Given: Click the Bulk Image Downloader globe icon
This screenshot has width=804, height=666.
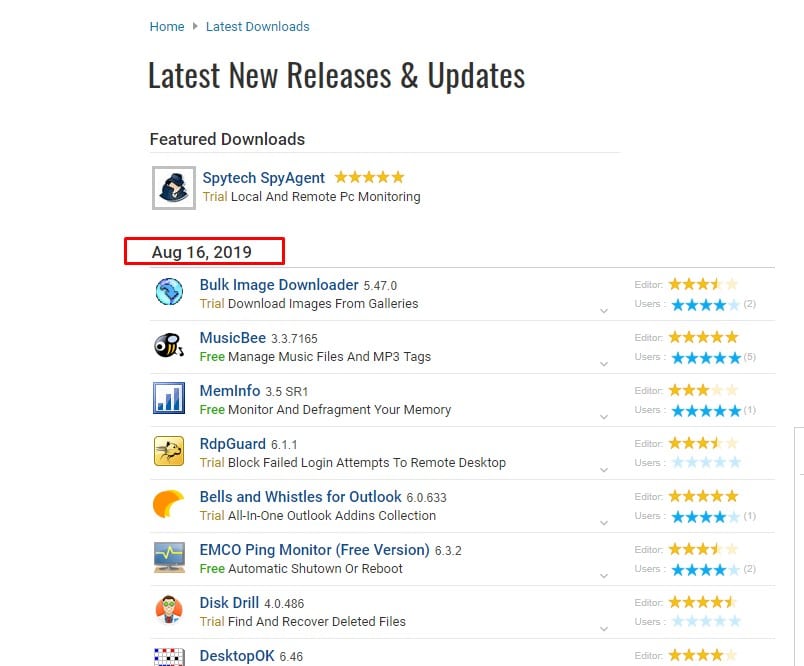Looking at the screenshot, I should [x=169, y=292].
